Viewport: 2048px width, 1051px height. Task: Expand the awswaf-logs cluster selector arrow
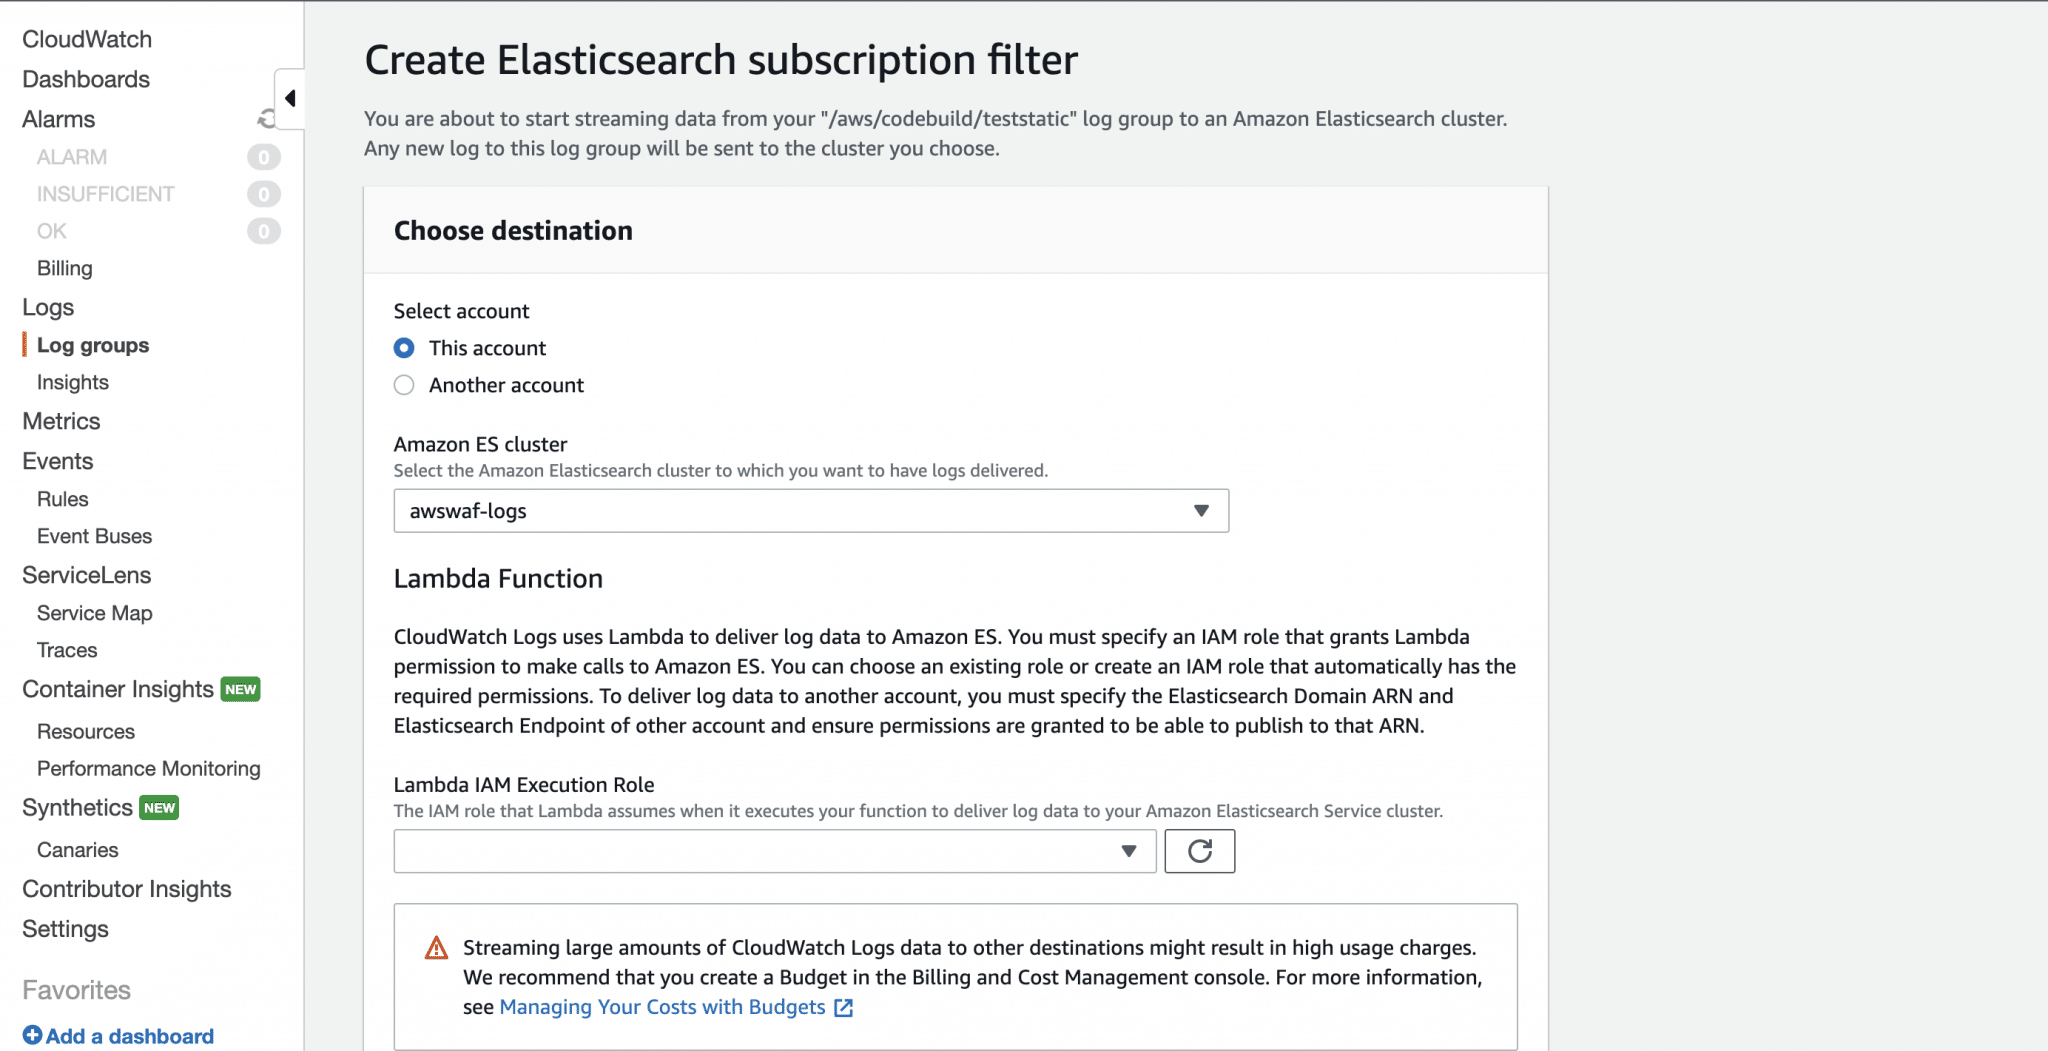[x=1201, y=511]
